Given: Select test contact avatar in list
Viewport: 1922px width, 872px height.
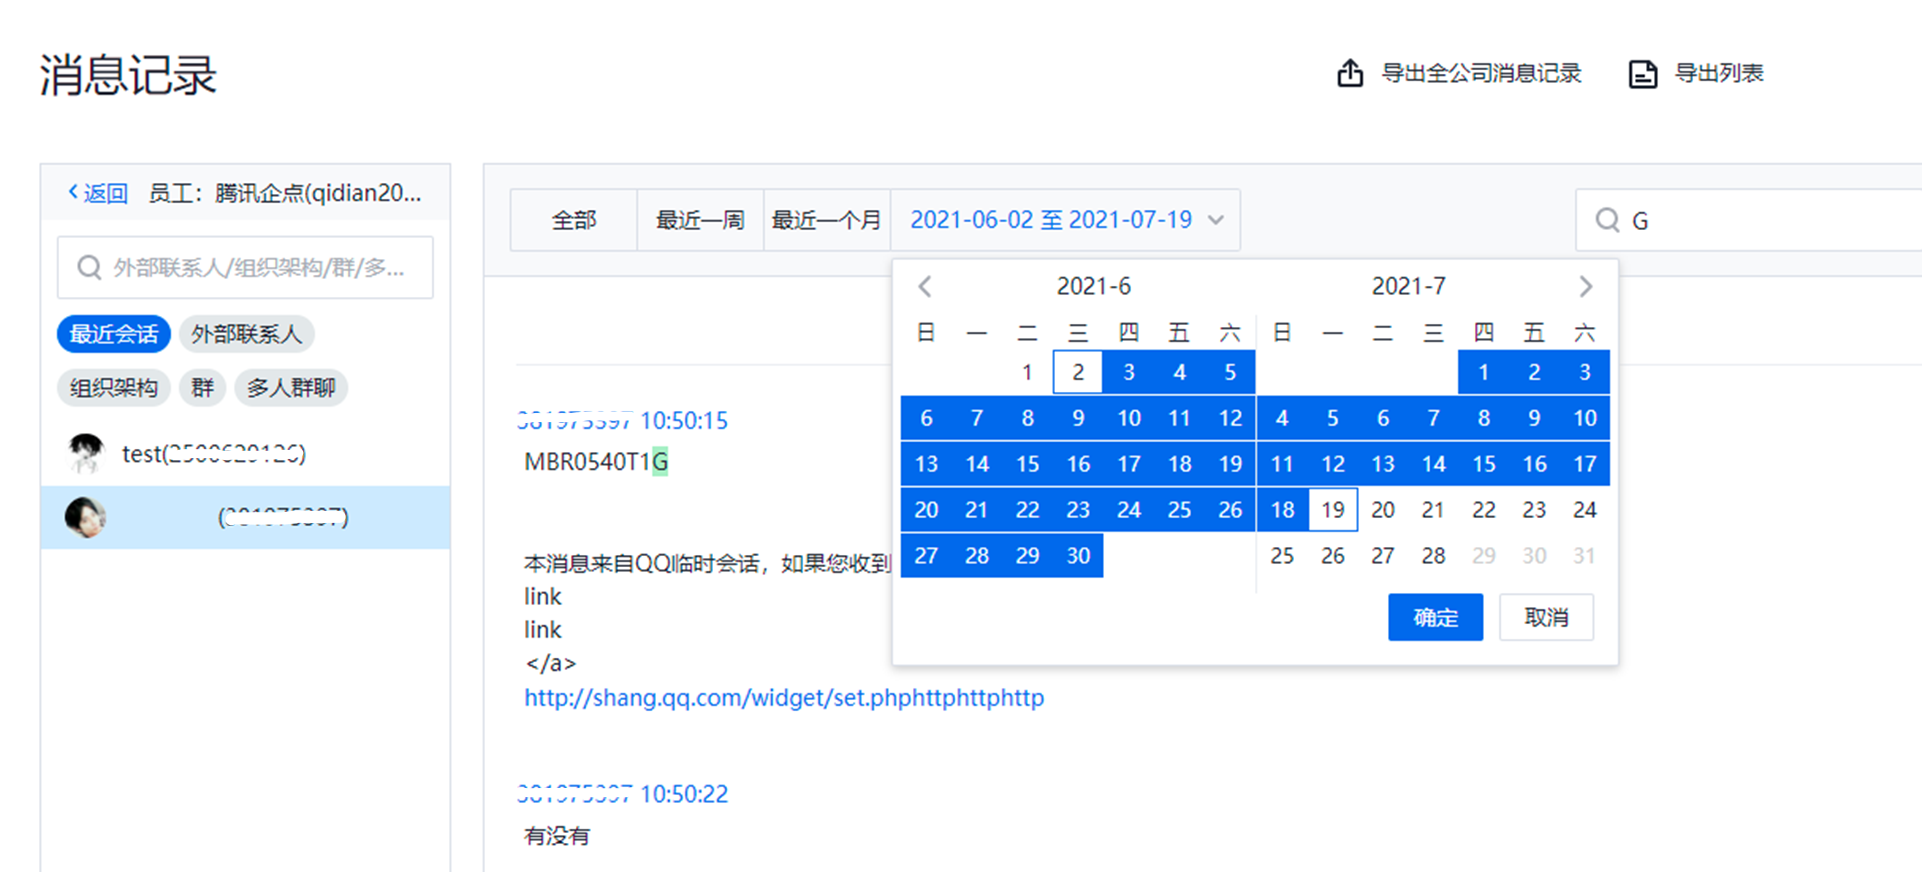Looking at the screenshot, I should point(86,453).
